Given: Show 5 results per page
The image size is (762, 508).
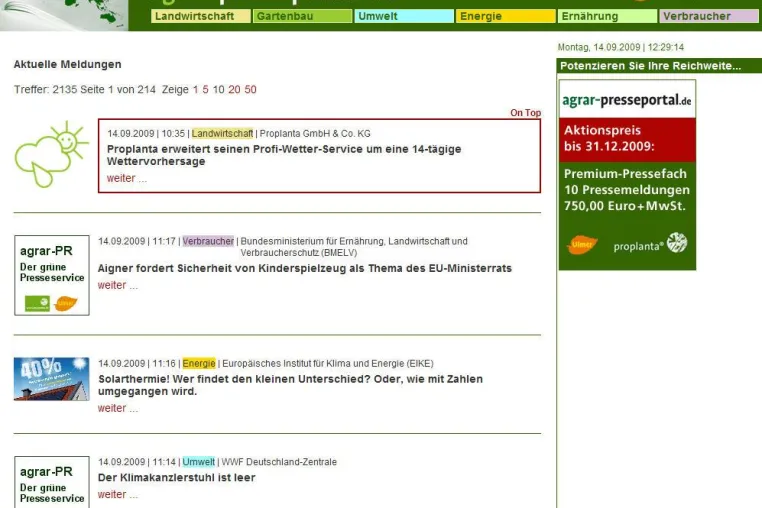Looking at the screenshot, I should [x=206, y=89].
